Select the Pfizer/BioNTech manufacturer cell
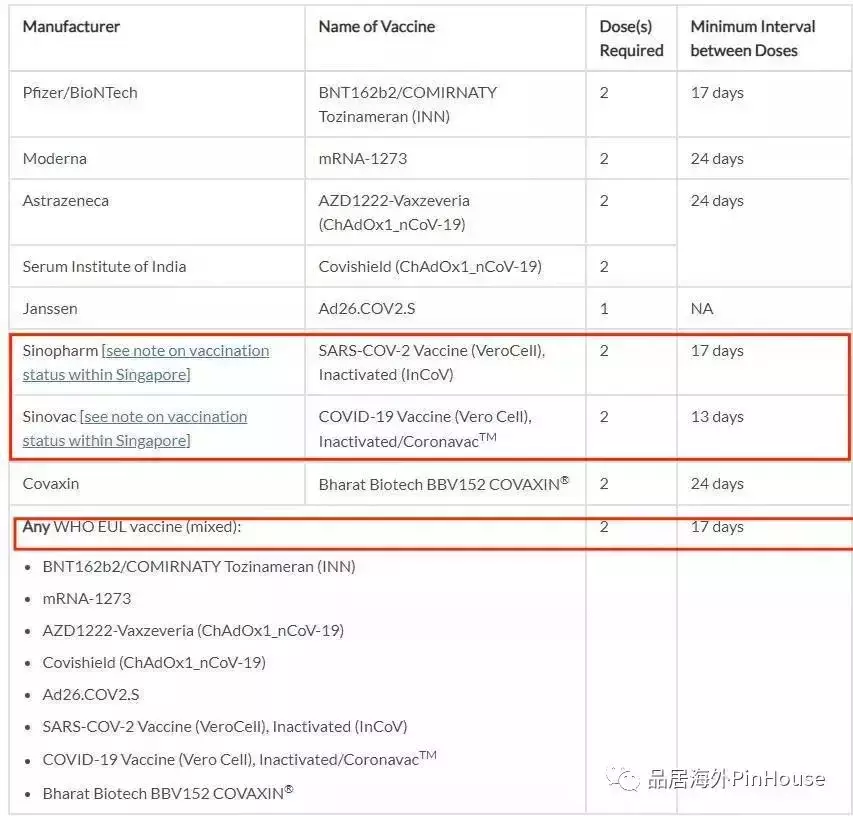Viewport: 853px width, 816px height. coord(80,93)
